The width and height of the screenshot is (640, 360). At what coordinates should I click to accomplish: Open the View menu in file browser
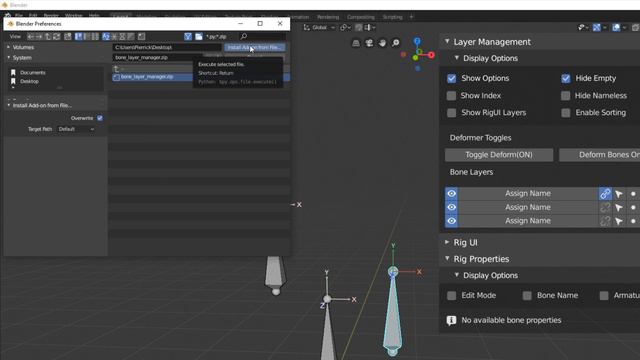point(15,37)
